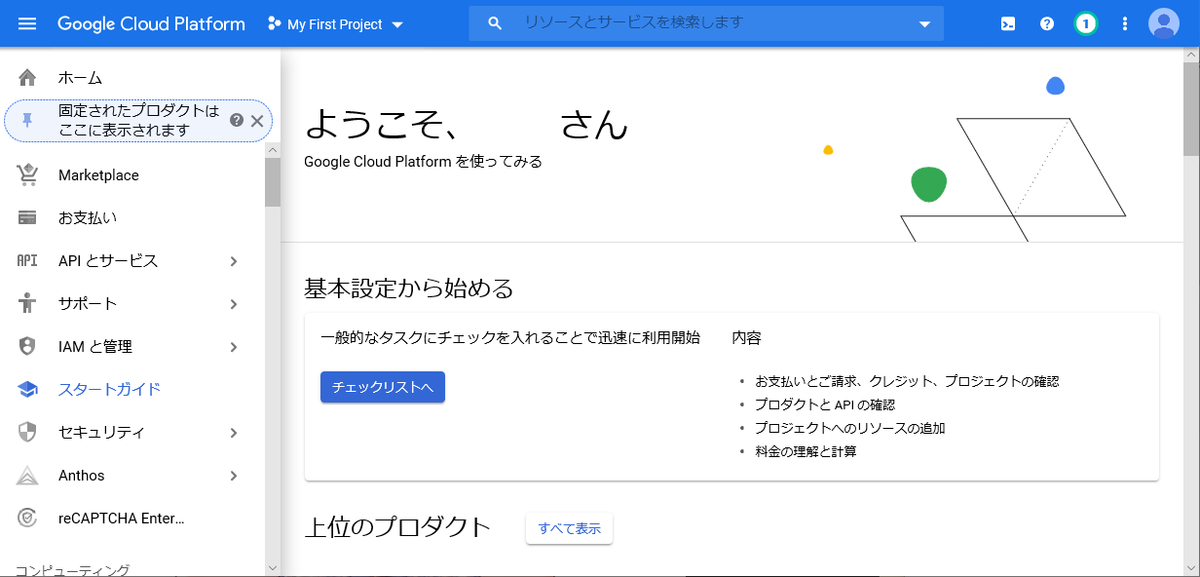Open the hamburger navigation menu
This screenshot has height=577, width=1200.
(x=27, y=24)
